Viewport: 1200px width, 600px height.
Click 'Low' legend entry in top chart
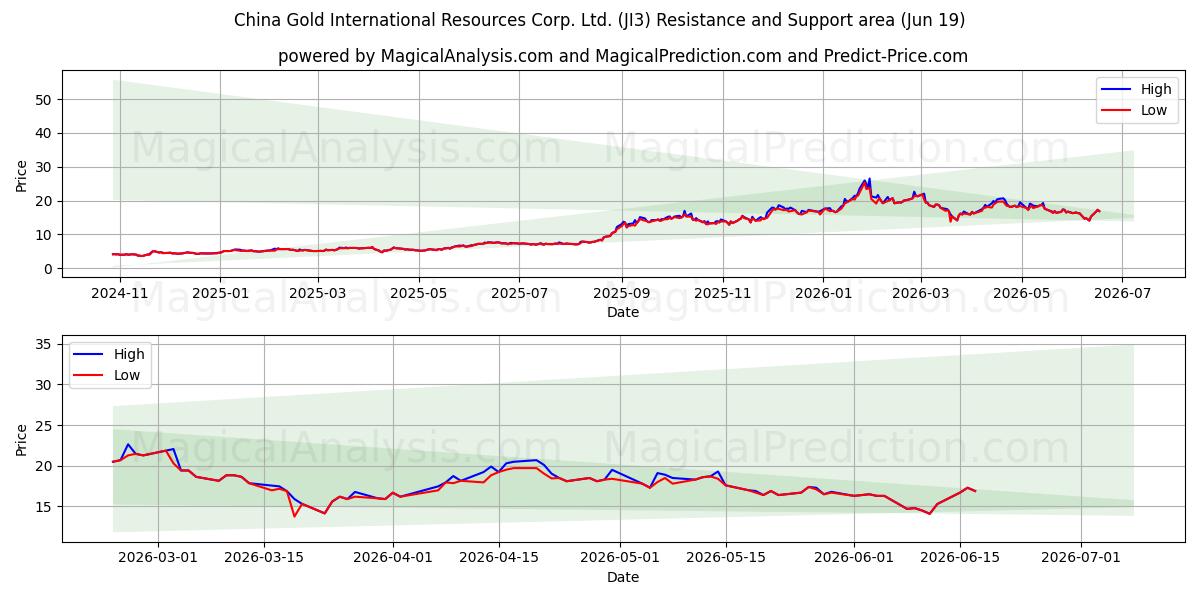1154,110
